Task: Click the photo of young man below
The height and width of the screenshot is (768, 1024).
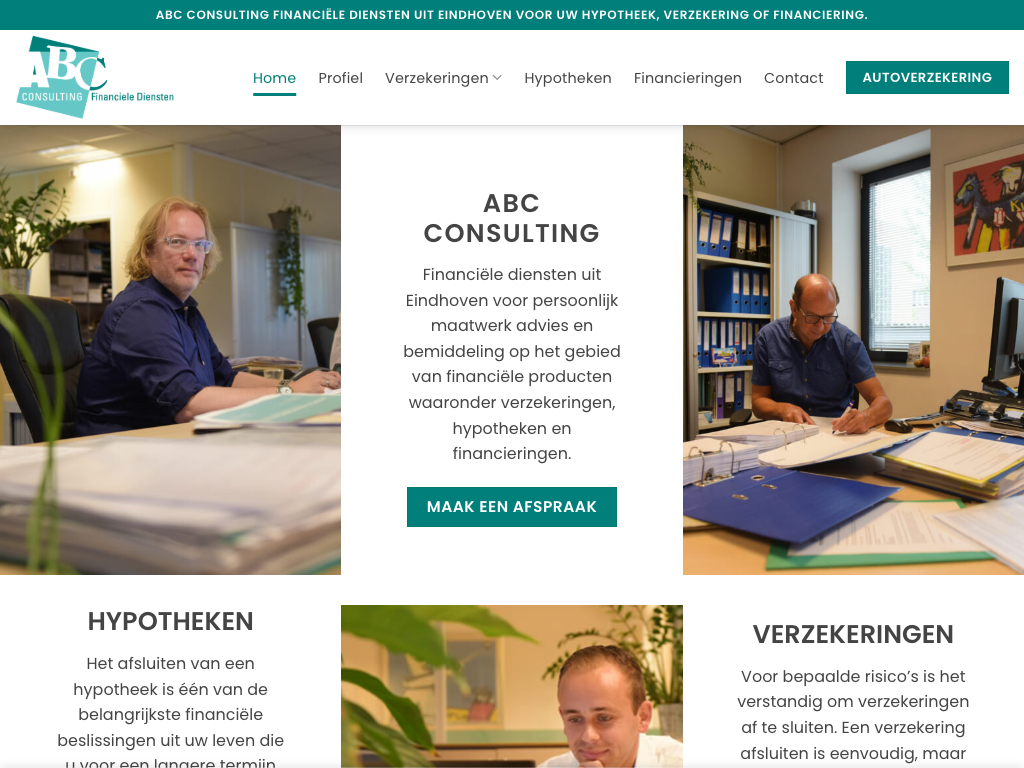Action: 511,686
